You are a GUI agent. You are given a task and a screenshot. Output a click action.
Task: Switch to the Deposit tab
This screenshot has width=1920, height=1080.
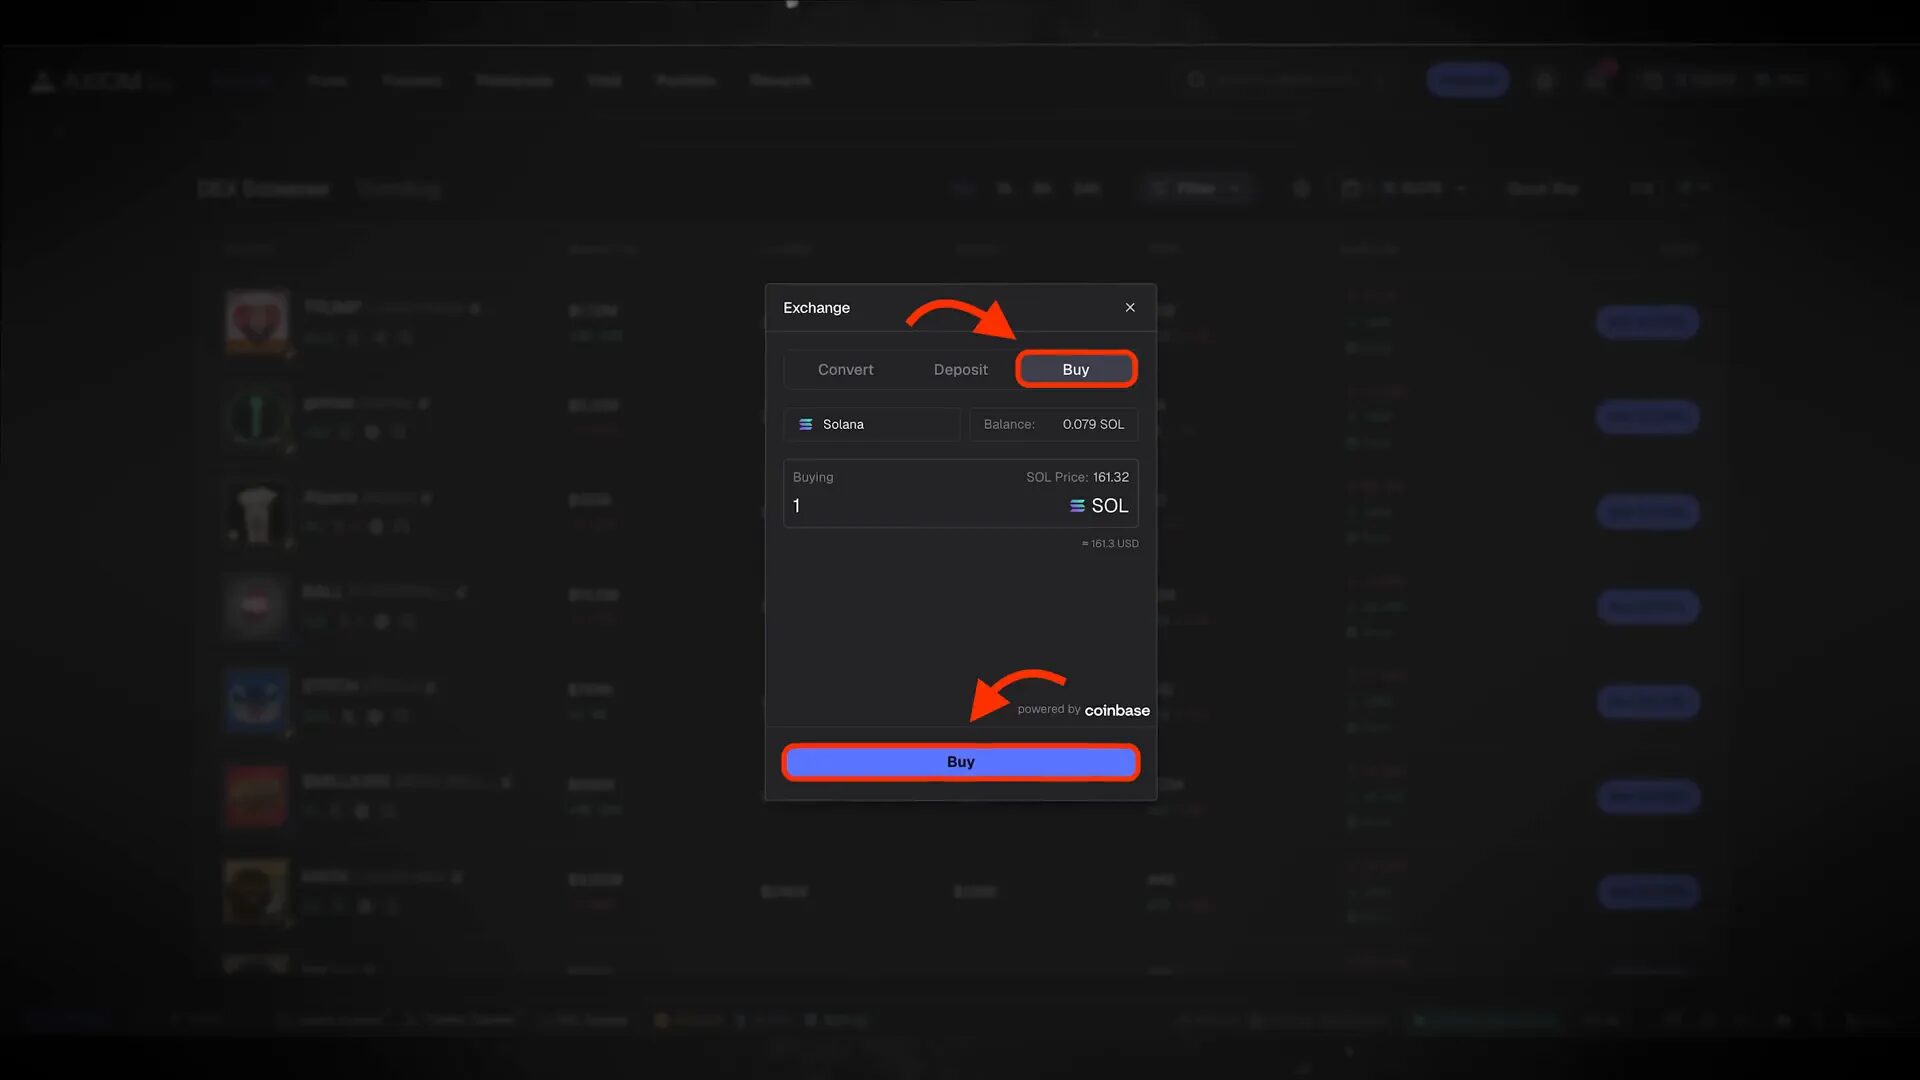tap(960, 369)
